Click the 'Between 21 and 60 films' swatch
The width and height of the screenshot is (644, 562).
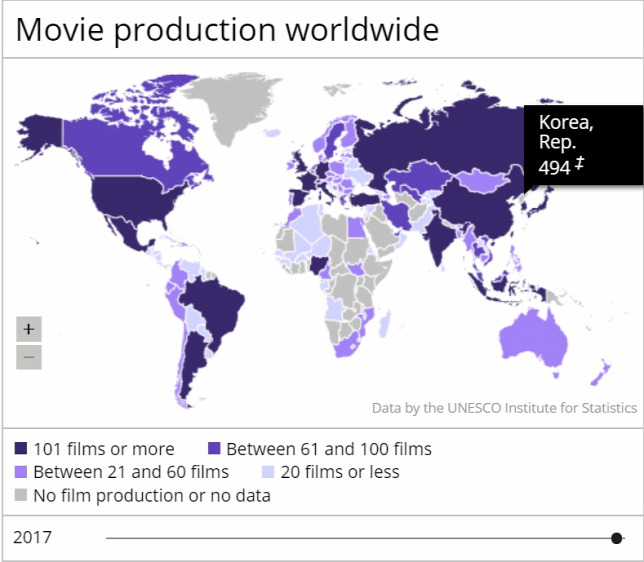[x=21, y=472]
